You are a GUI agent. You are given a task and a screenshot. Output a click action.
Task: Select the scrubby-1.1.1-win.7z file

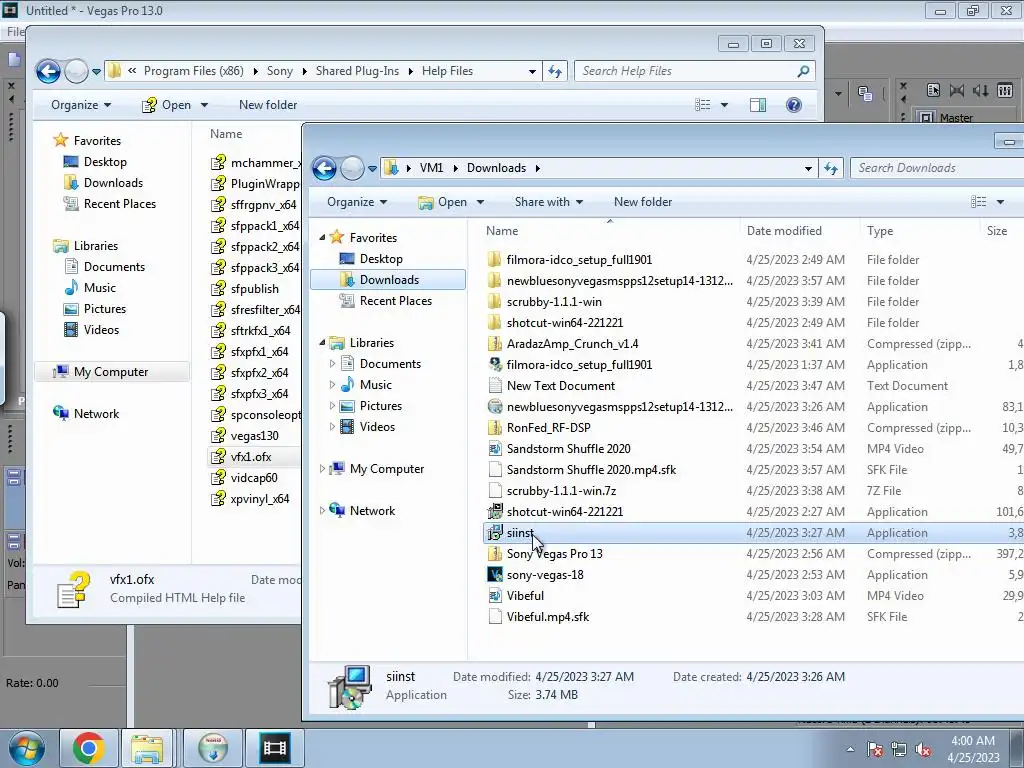tap(561, 490)
